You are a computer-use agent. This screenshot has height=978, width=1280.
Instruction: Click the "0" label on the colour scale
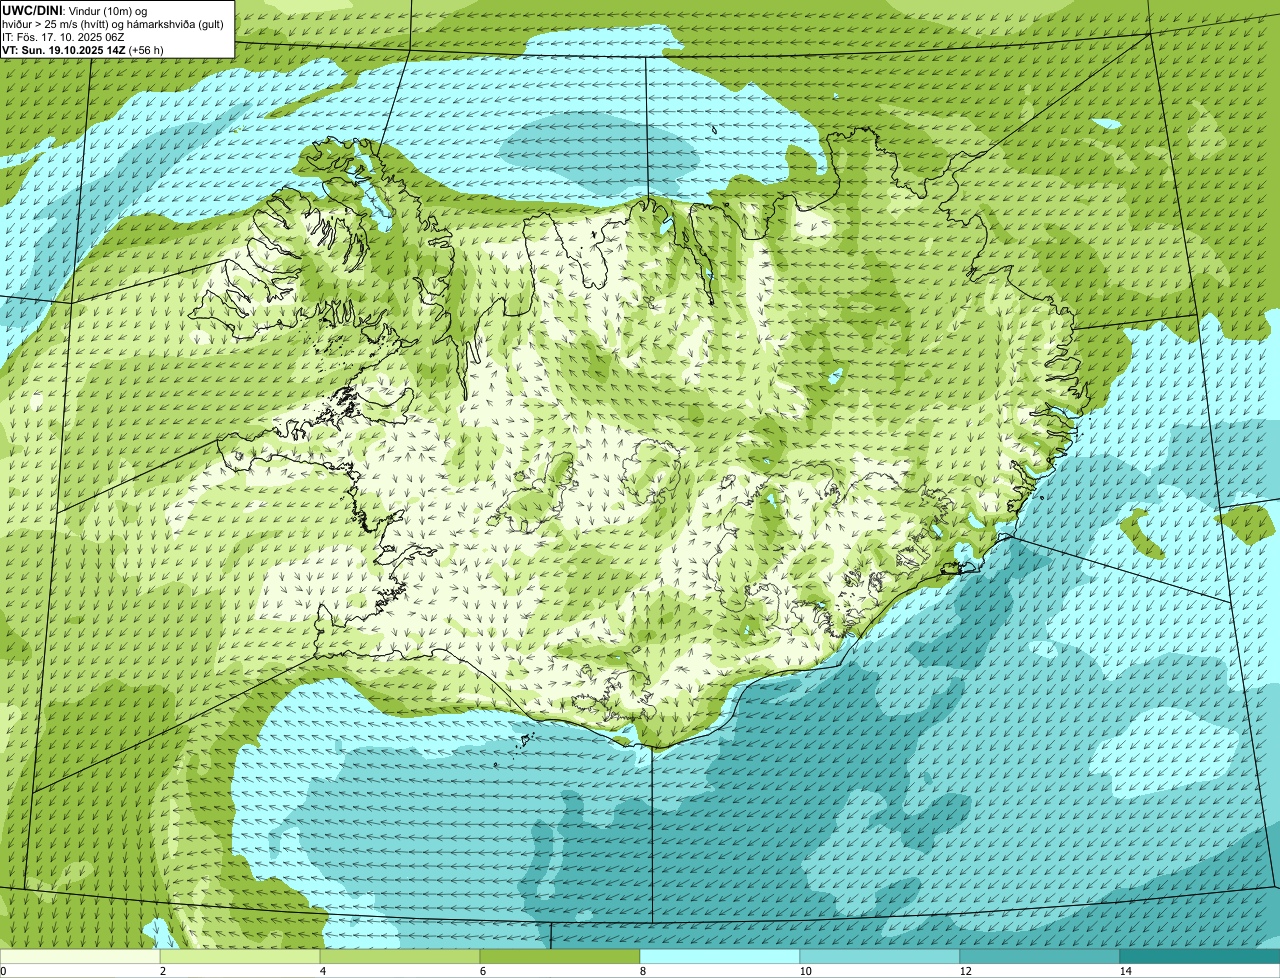(x=3, y=971)
